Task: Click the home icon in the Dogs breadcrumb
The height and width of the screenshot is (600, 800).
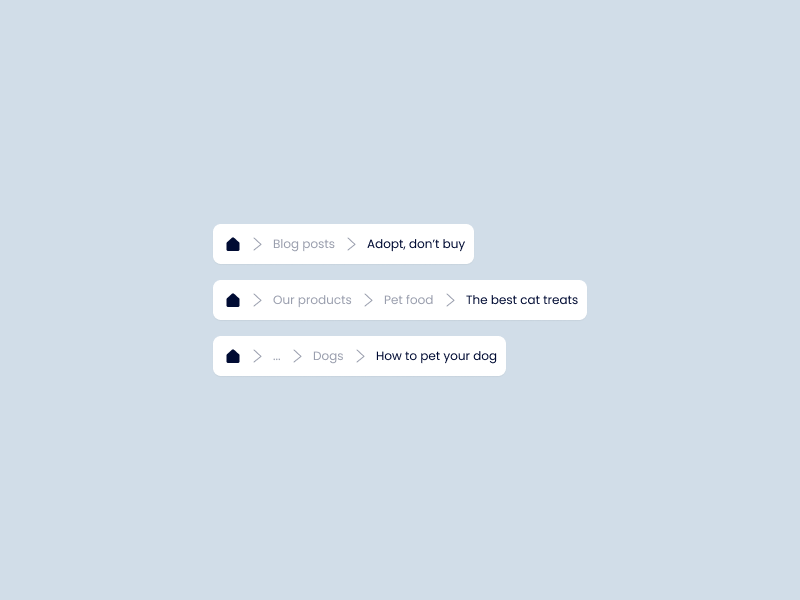Action: tap(233, 356)
